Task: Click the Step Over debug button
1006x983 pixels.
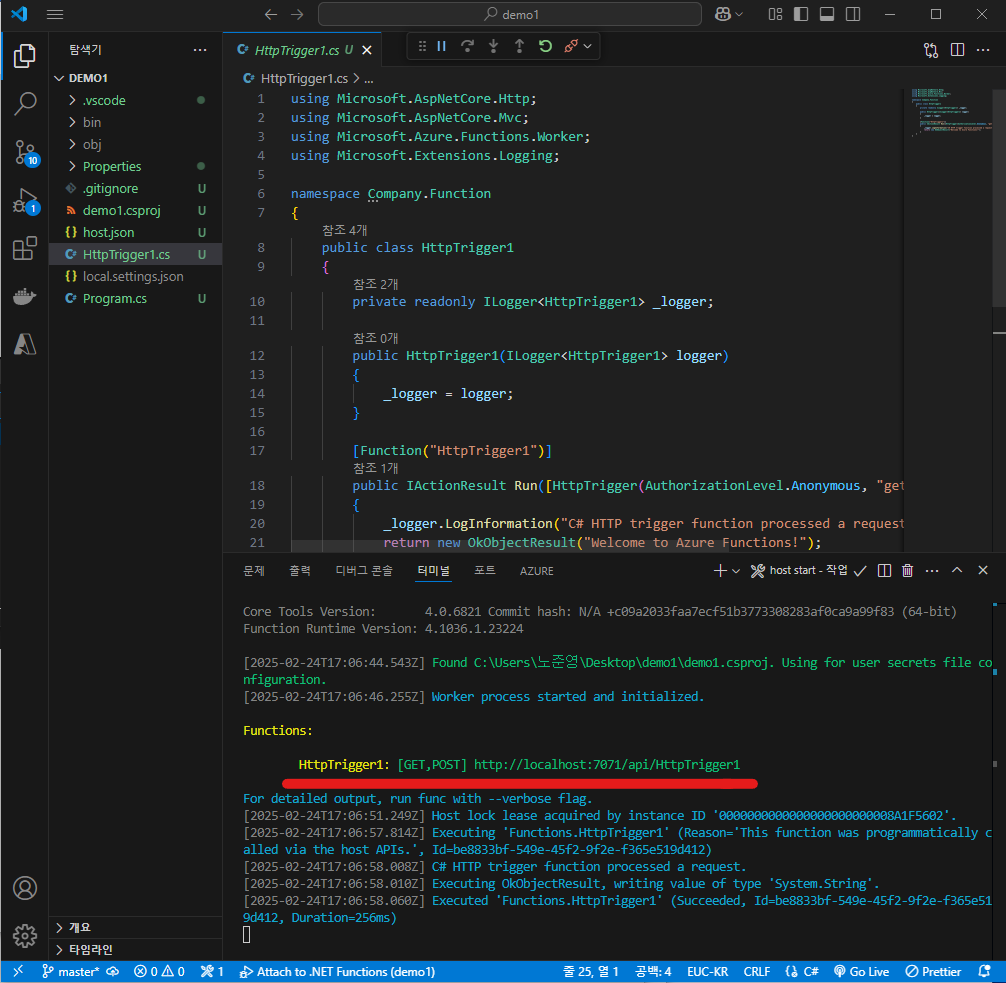Action: [467, 46]
